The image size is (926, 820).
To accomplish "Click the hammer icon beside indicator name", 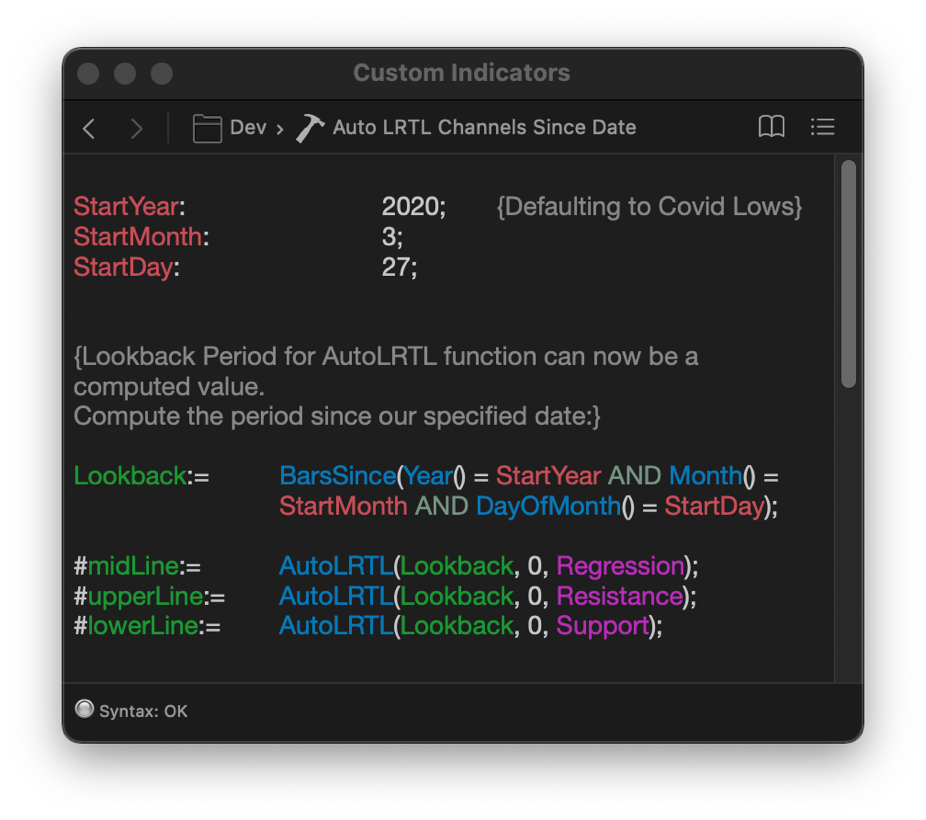I will pyautogui.click(x=310, y=128).
